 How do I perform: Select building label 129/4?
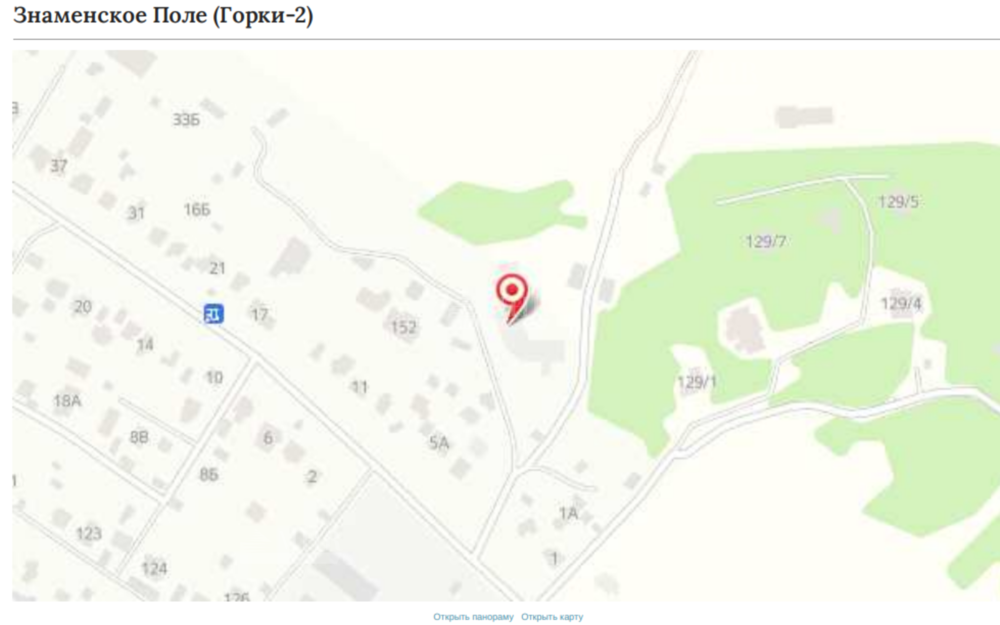[901, 304]
